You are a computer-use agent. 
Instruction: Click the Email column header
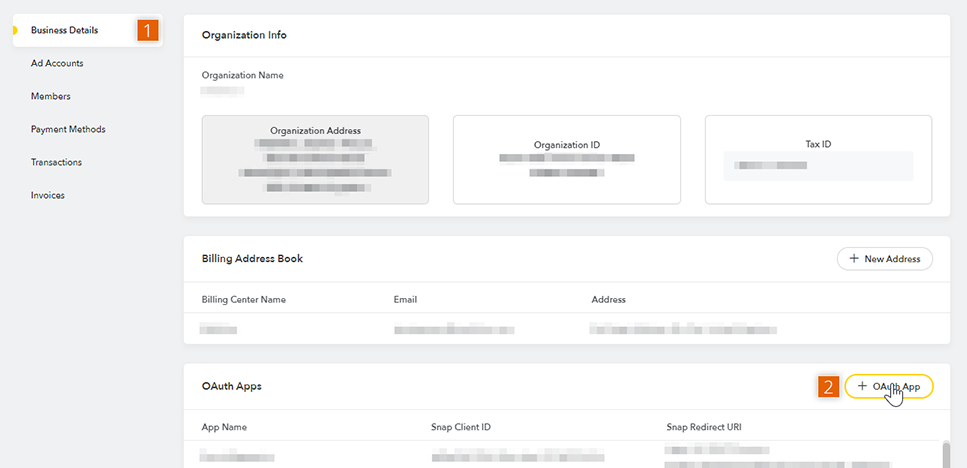coord(405,300)
